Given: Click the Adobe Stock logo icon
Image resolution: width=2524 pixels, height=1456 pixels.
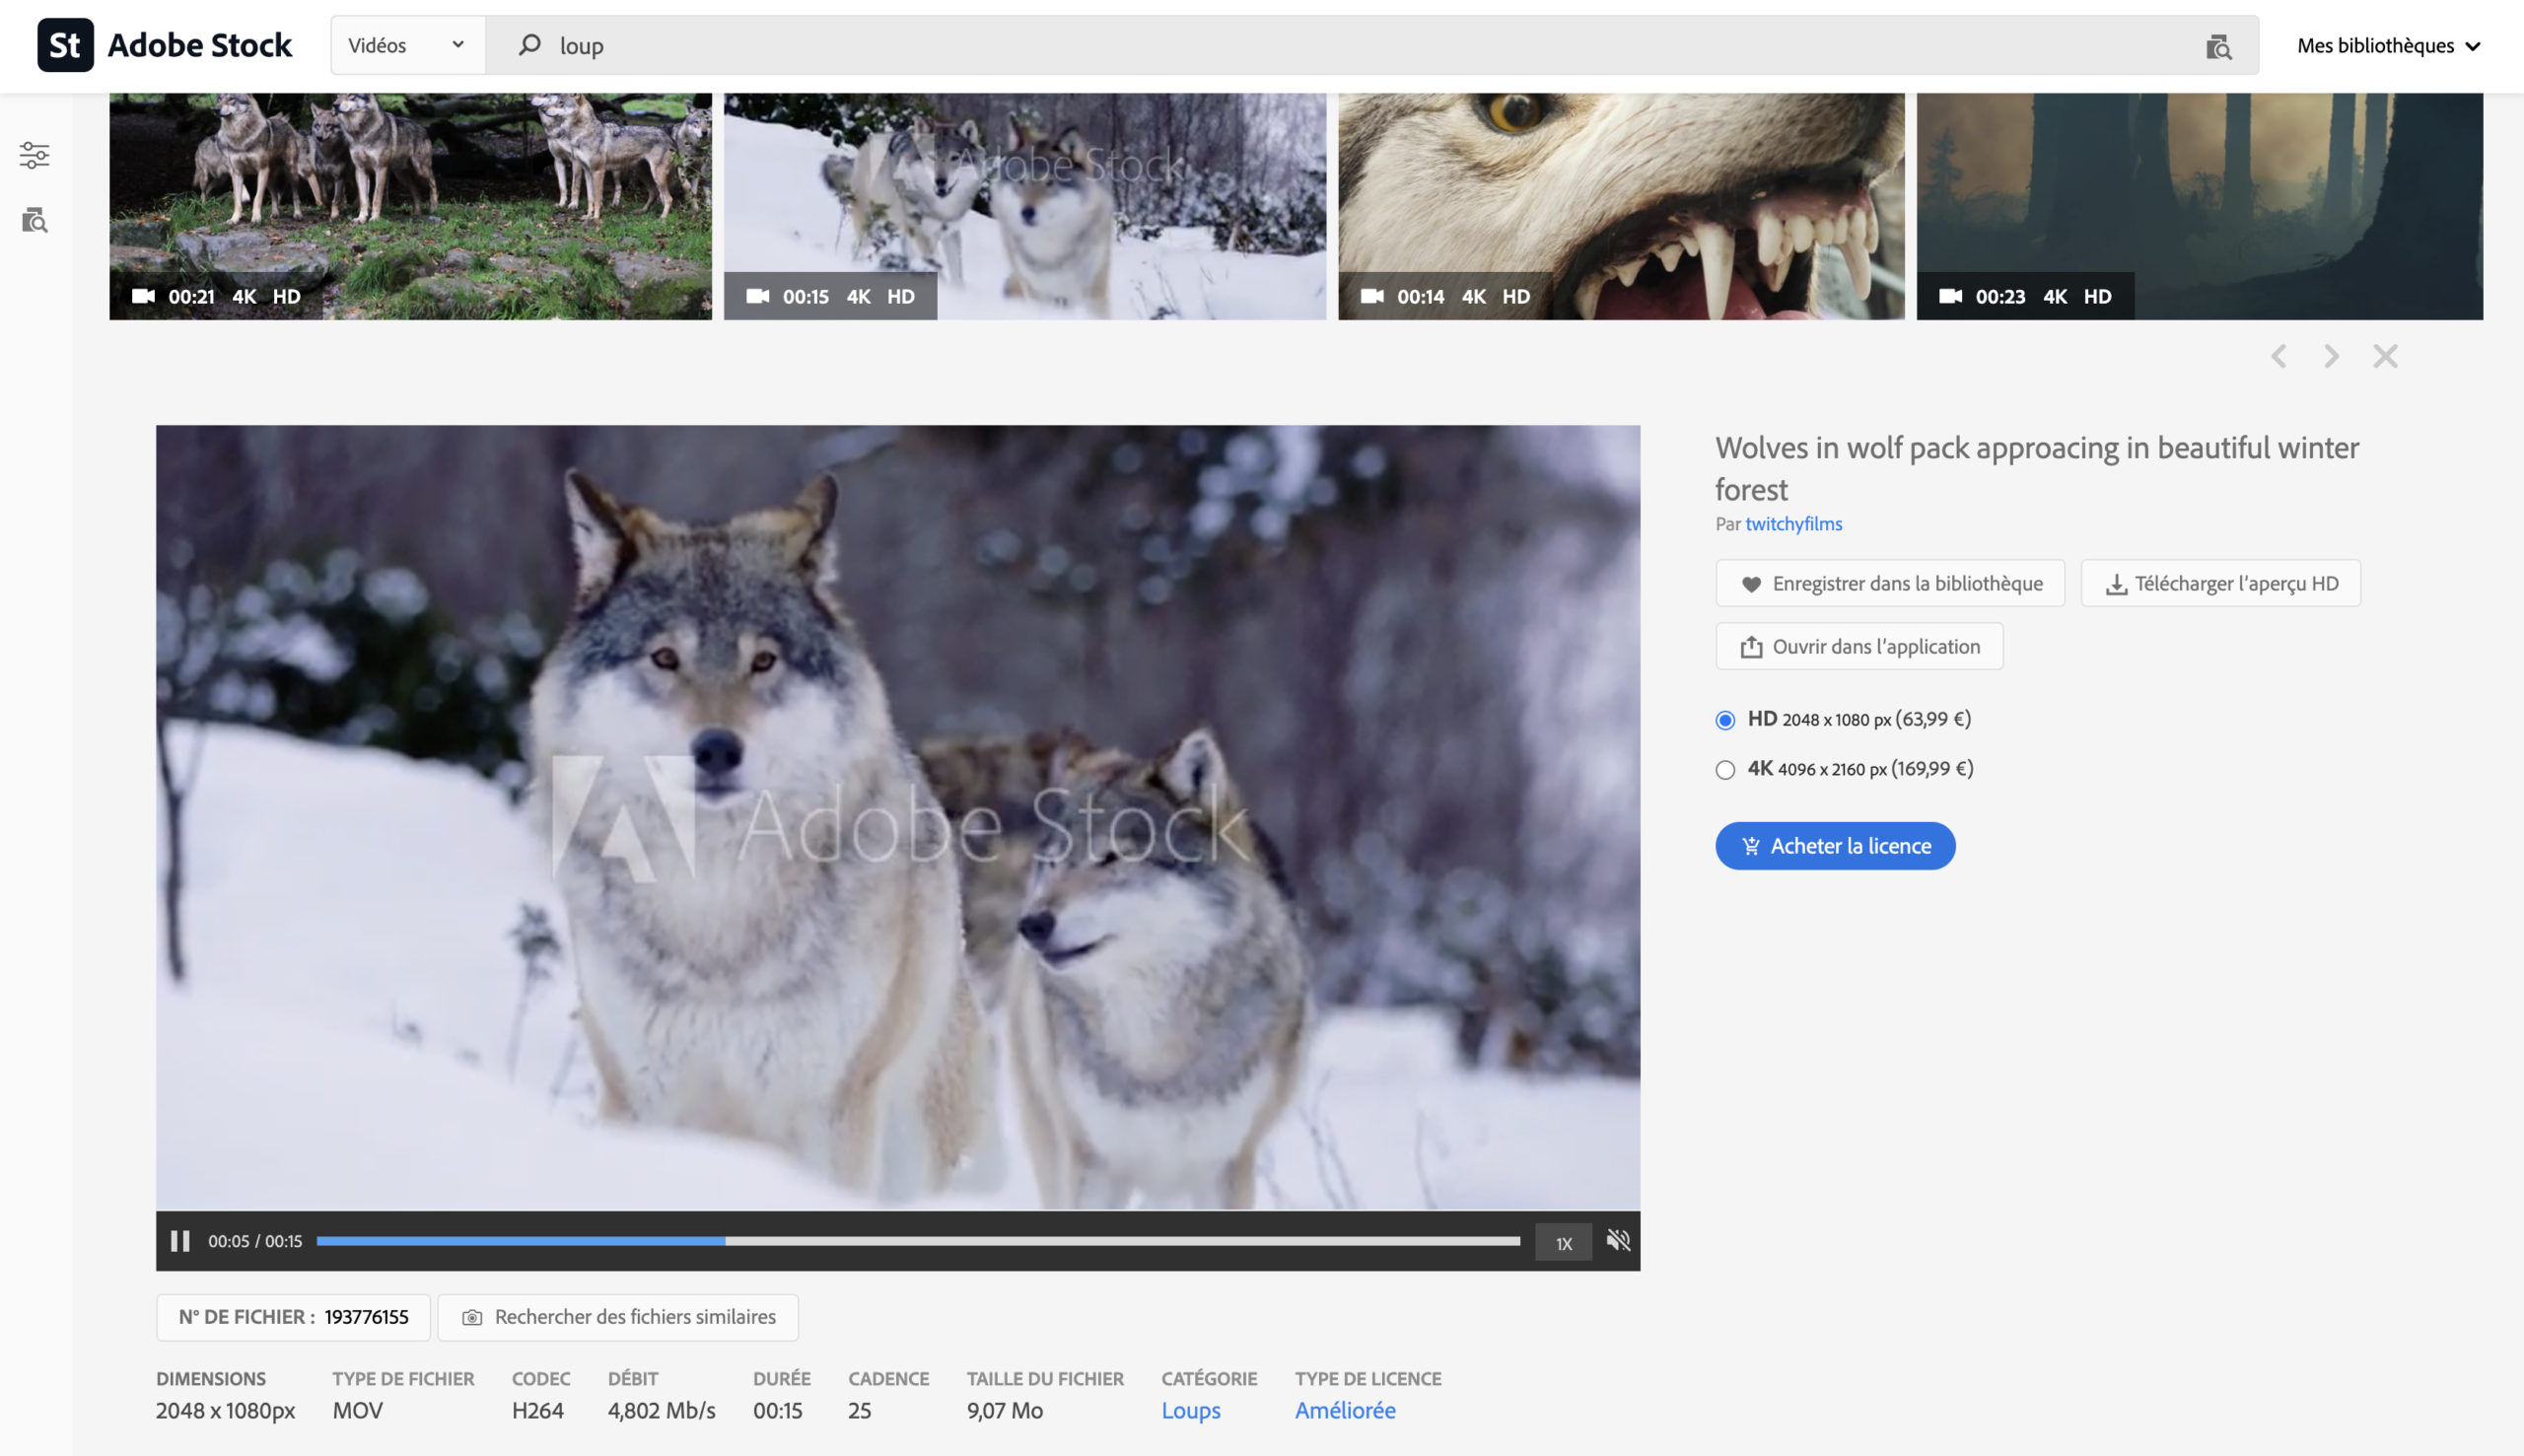Looking at the screenshot, I should click(65, 45).
